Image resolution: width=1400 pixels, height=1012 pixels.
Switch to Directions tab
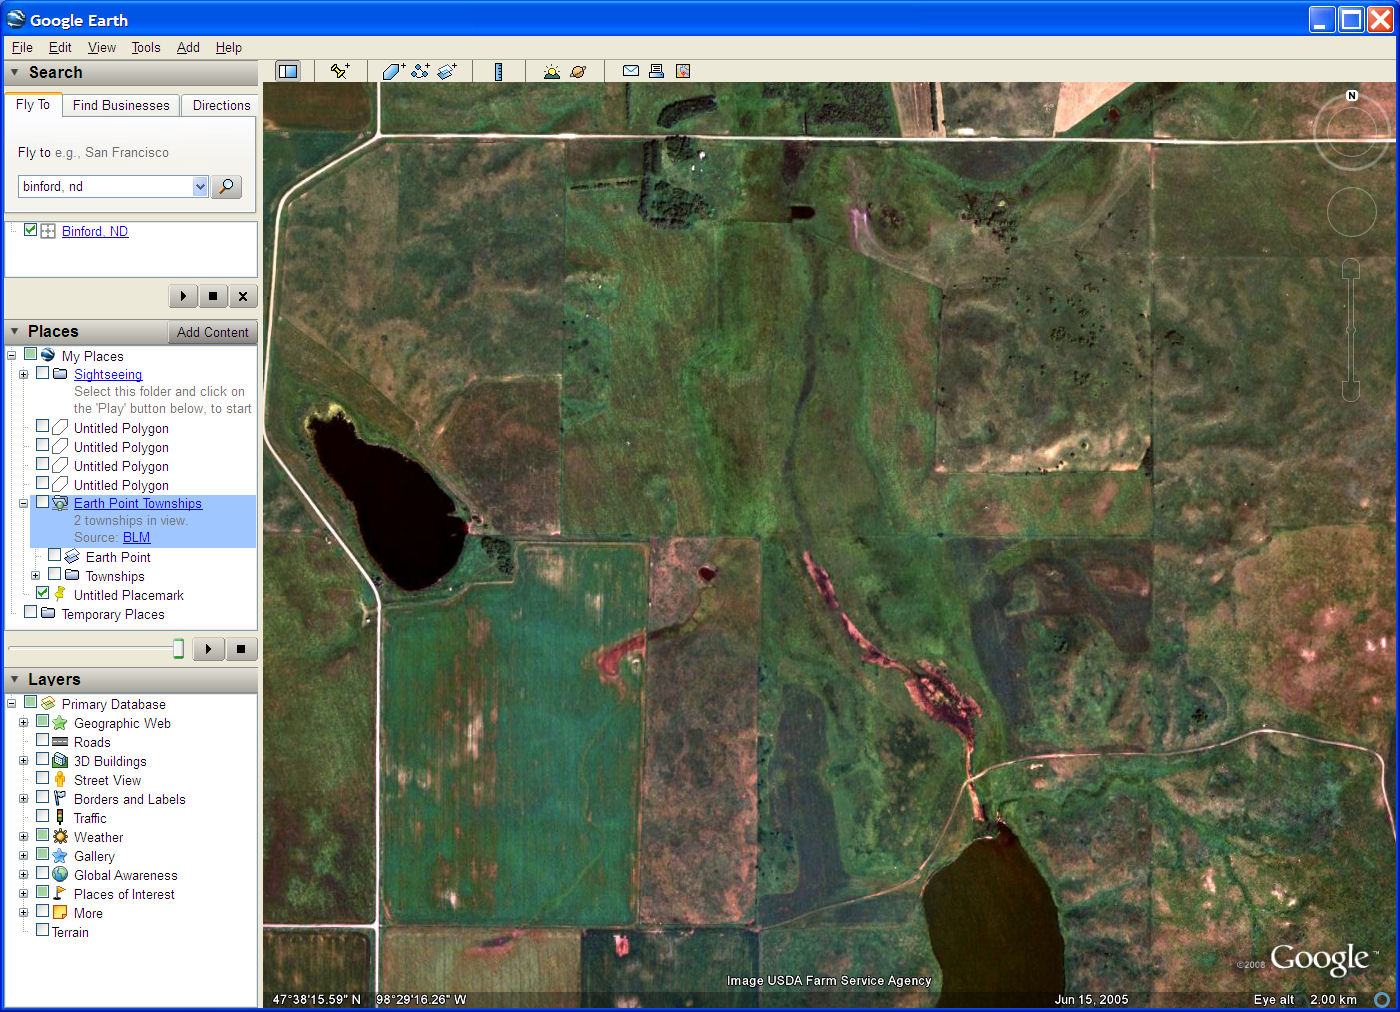click(221, 105)
